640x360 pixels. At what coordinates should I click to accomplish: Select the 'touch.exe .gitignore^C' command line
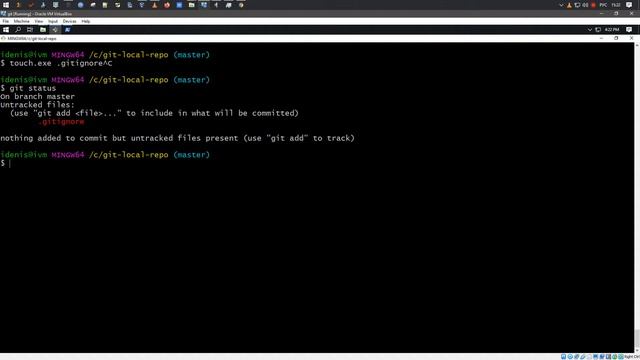[x=56, y=63]
